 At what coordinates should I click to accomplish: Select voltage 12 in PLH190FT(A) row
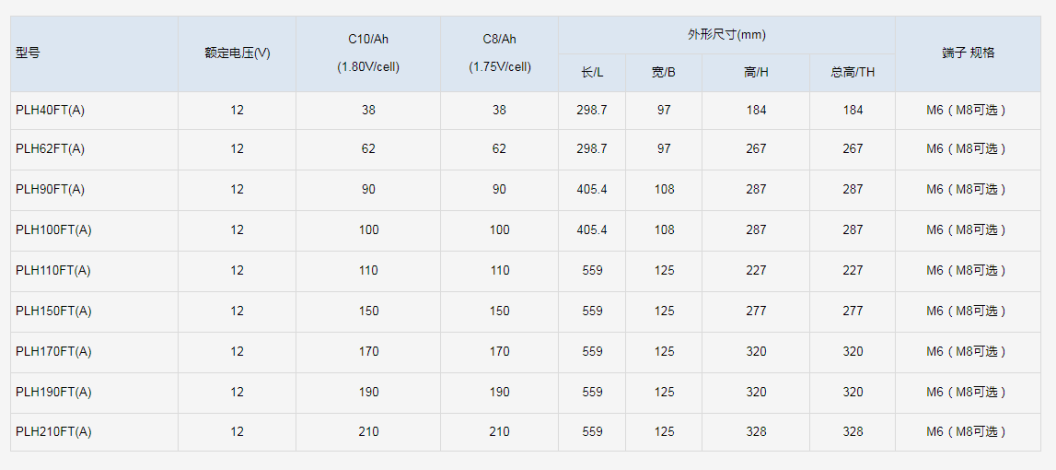click(237, 392)
